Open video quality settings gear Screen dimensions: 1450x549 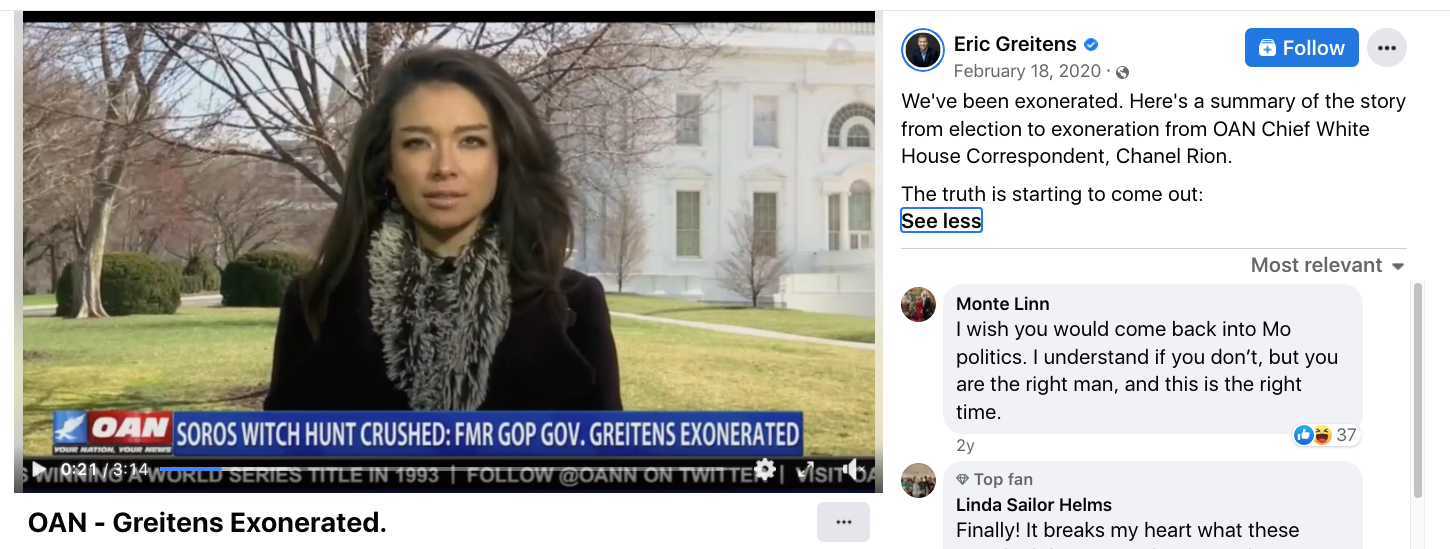point(765,469)
